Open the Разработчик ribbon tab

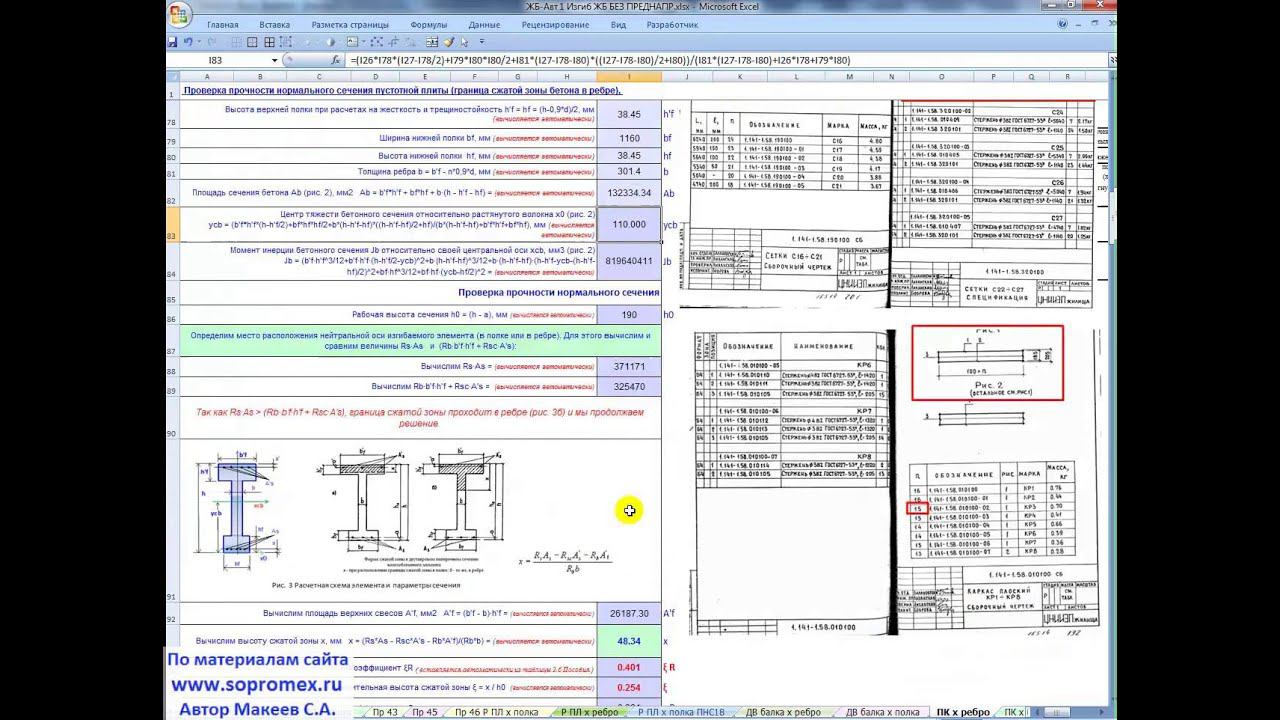[671, 24]
